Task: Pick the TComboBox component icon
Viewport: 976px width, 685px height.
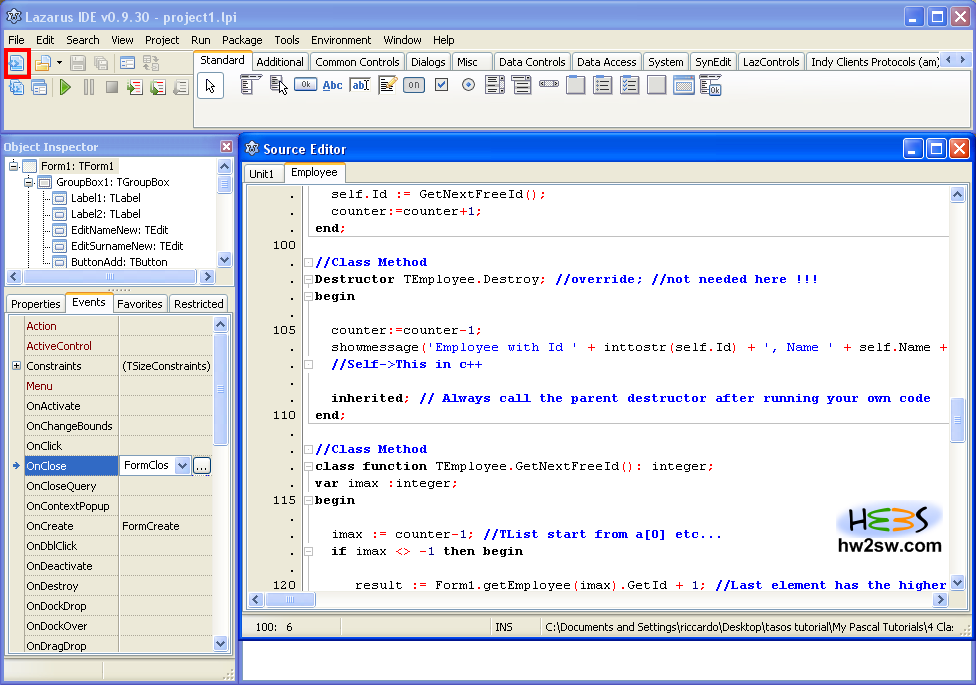Action: pos(522,85)
